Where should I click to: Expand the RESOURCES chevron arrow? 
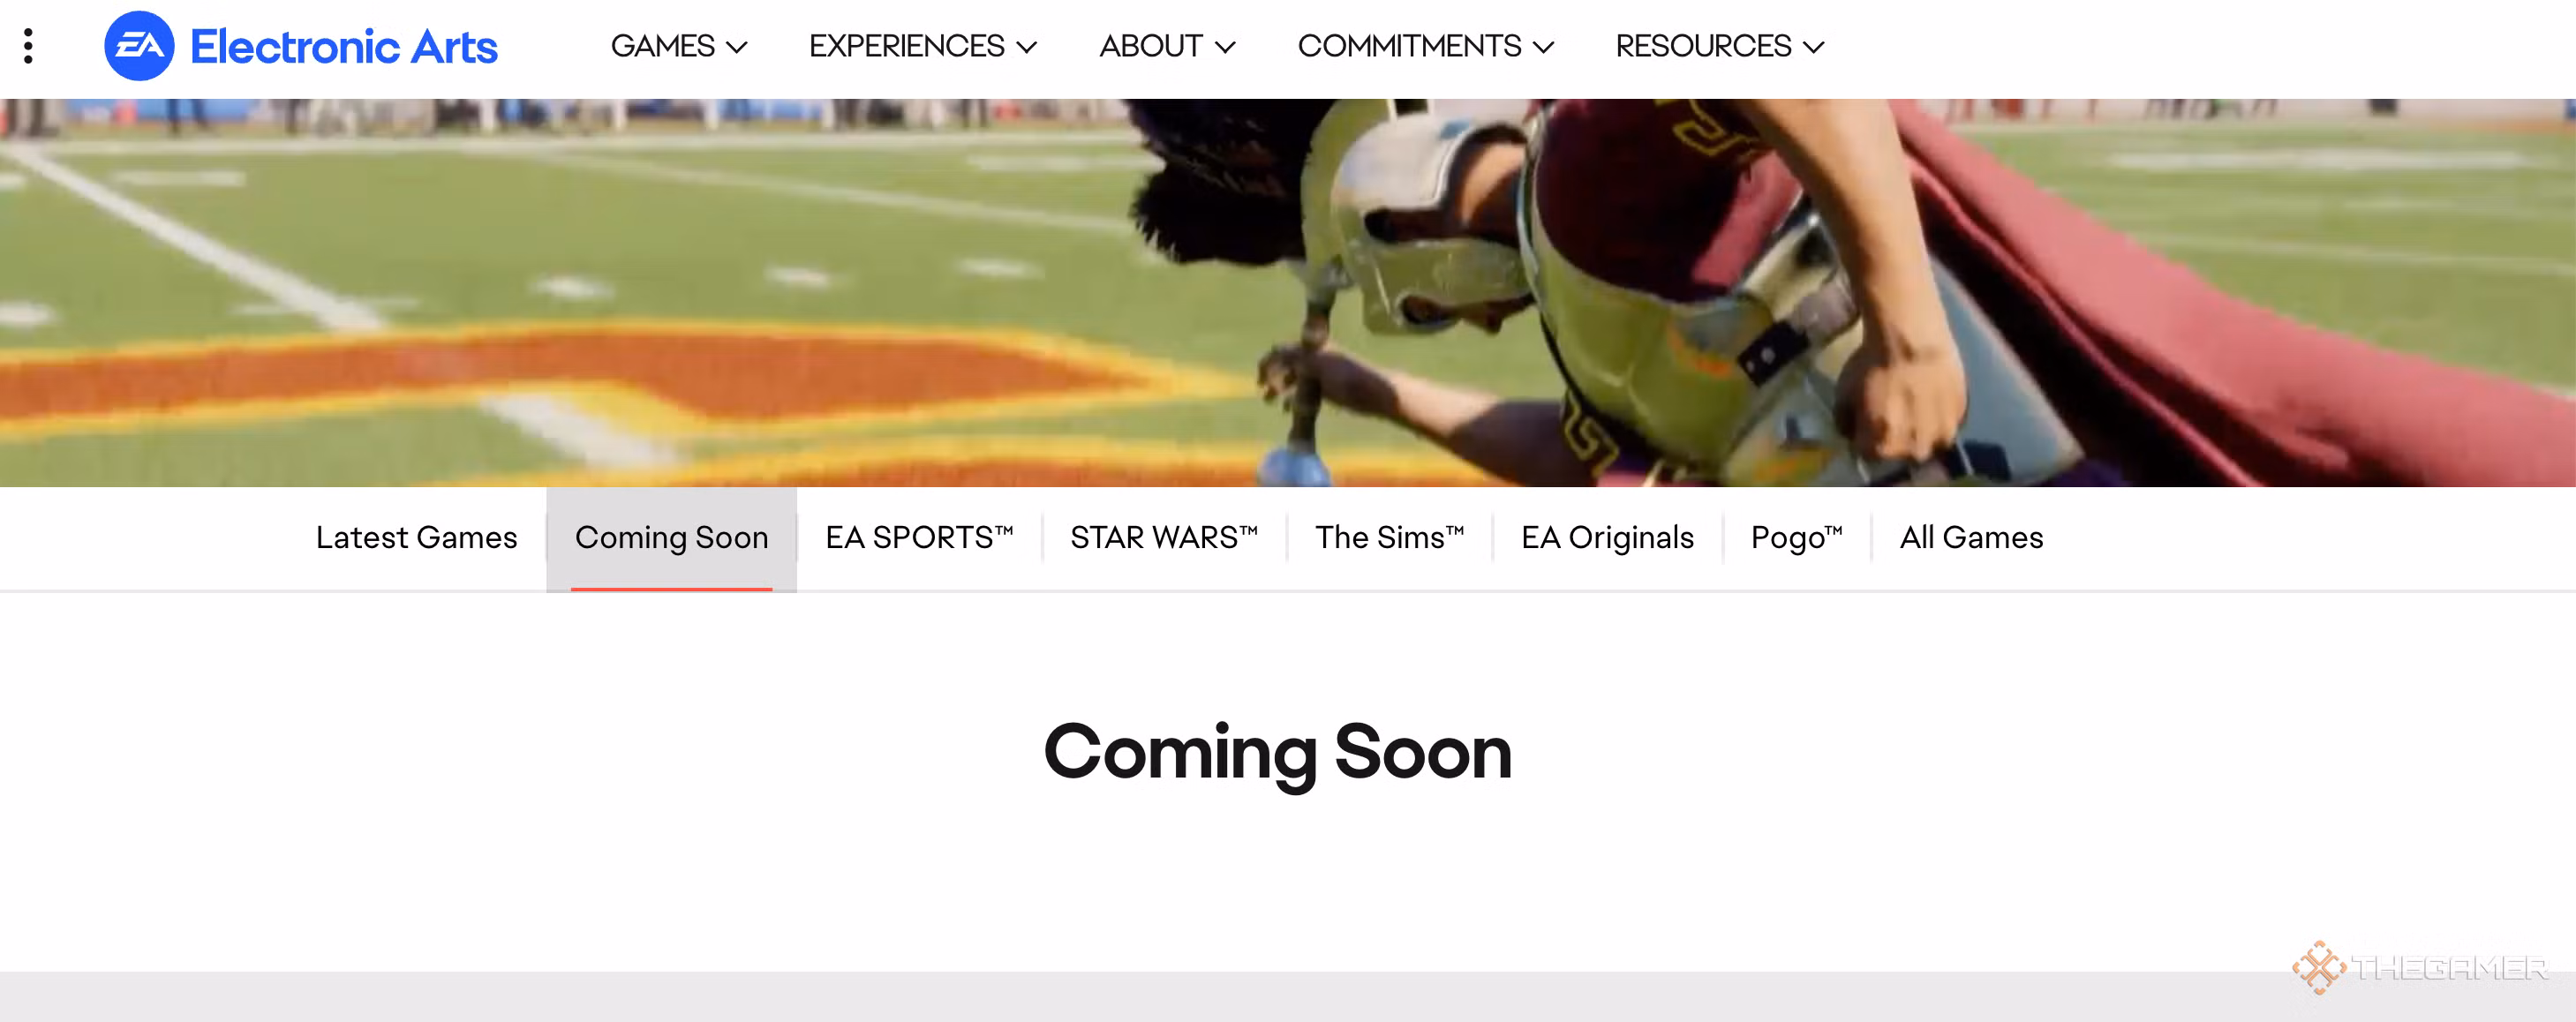click(x=1814, y=47)
